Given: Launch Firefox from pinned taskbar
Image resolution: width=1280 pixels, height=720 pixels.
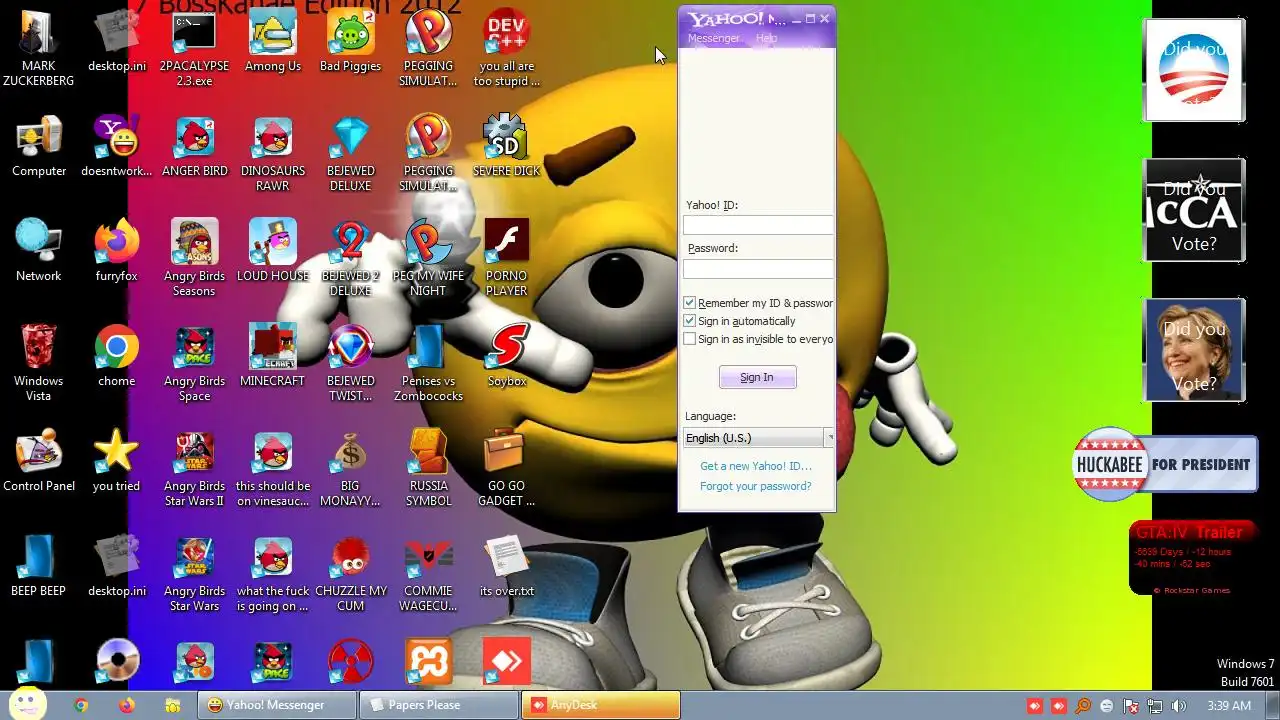Looking at the screenshot, I should click(x=126, y=705).
